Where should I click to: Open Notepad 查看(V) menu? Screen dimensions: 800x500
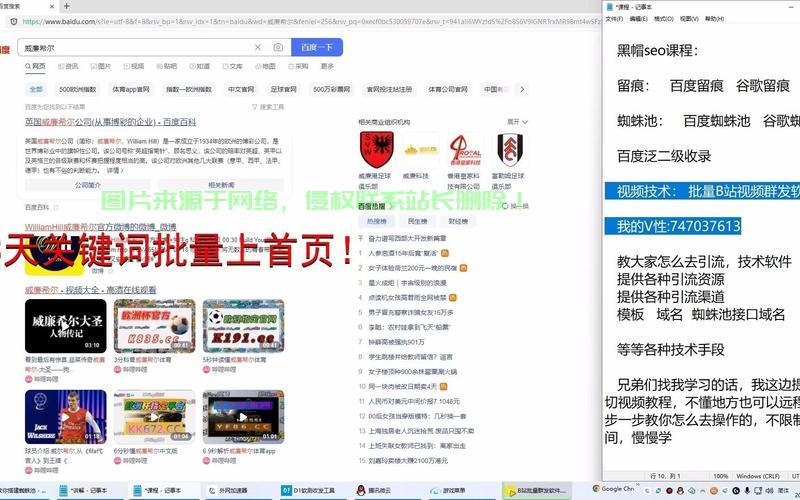click(689, 18)
